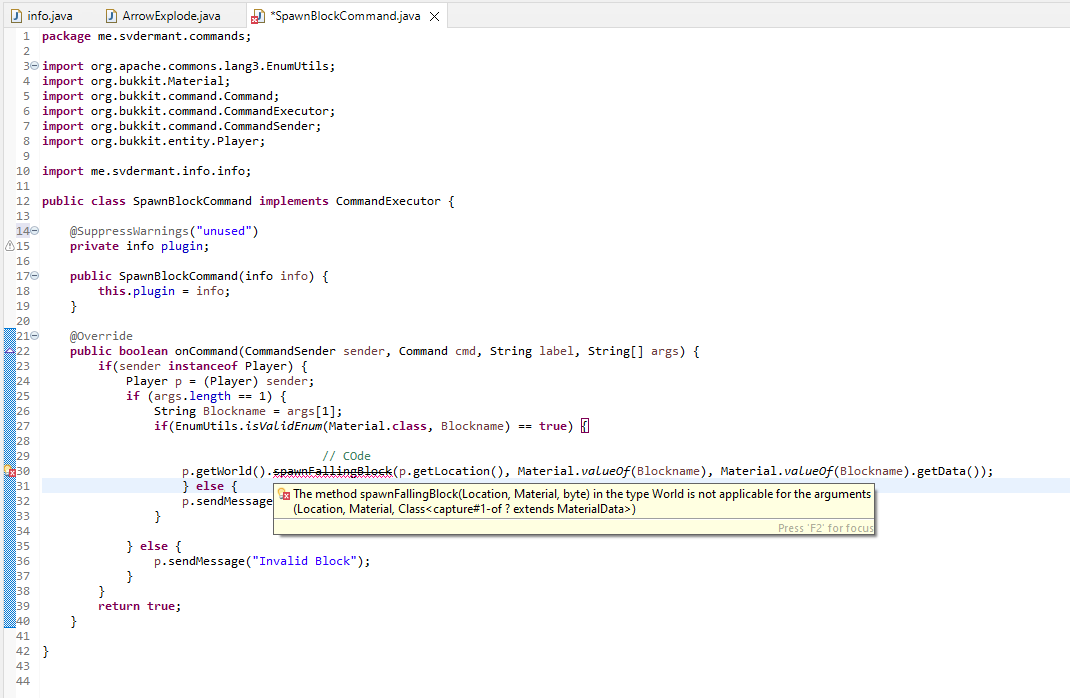This screenshot has width=1070, height=698.
Task: Click the override indicator triangle beside line 22
Action: tap(10, 351)
